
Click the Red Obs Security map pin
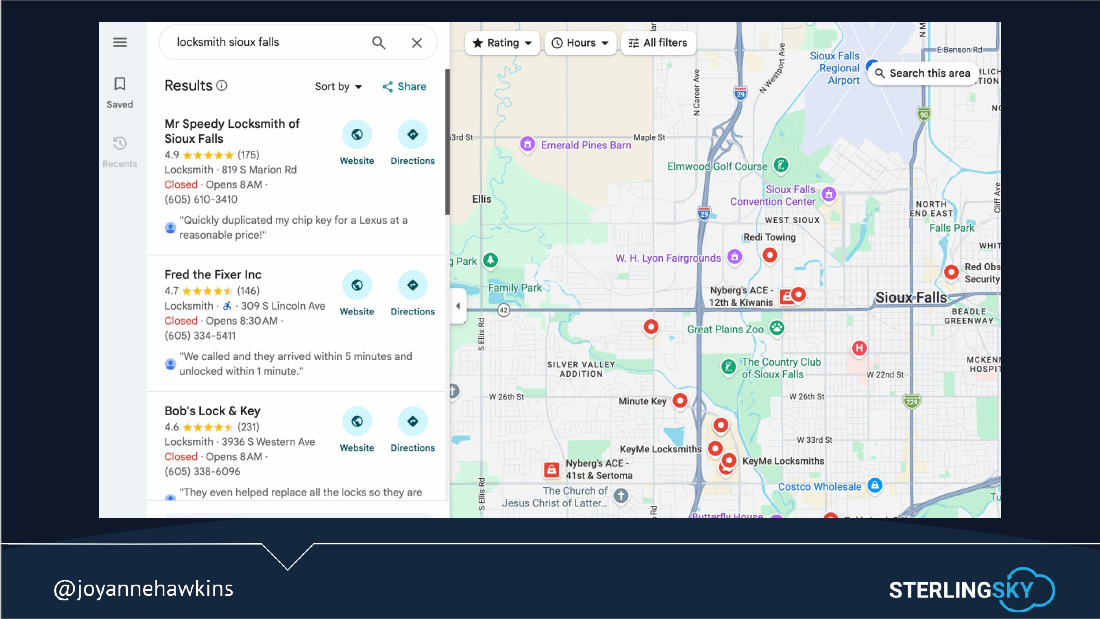[x=951, y=272]
